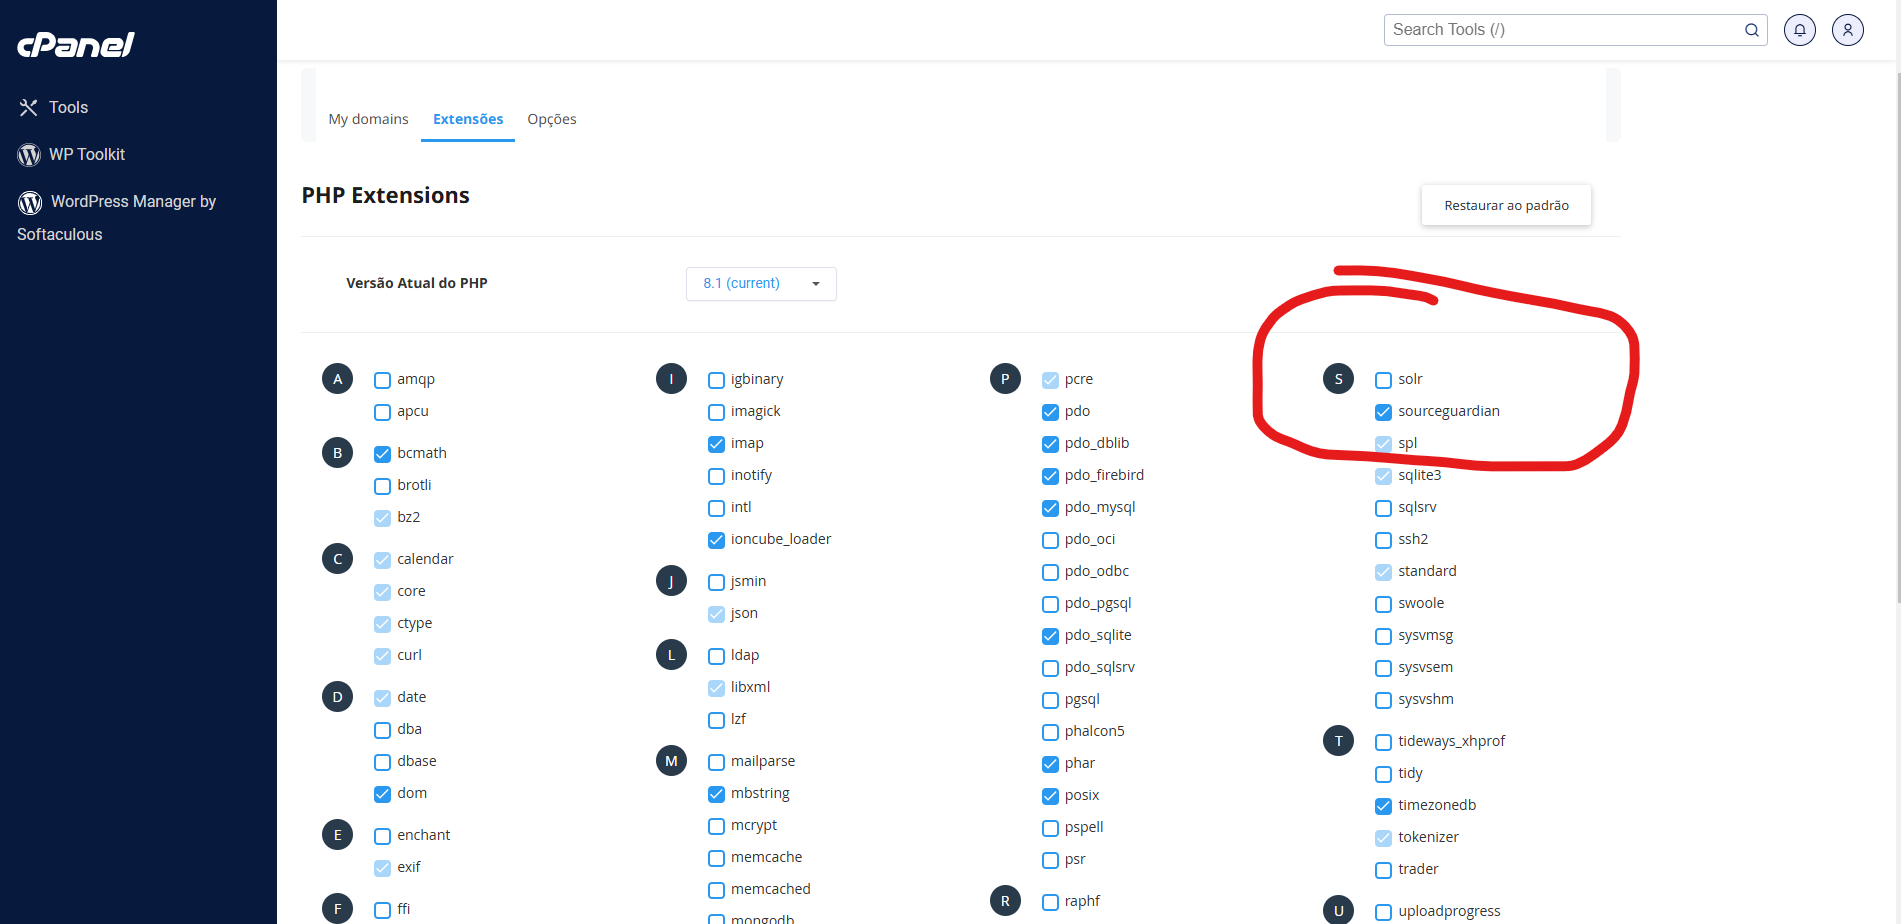
Task: Click the WP Toolkit WordPress icon
Action: pos(29,155)
